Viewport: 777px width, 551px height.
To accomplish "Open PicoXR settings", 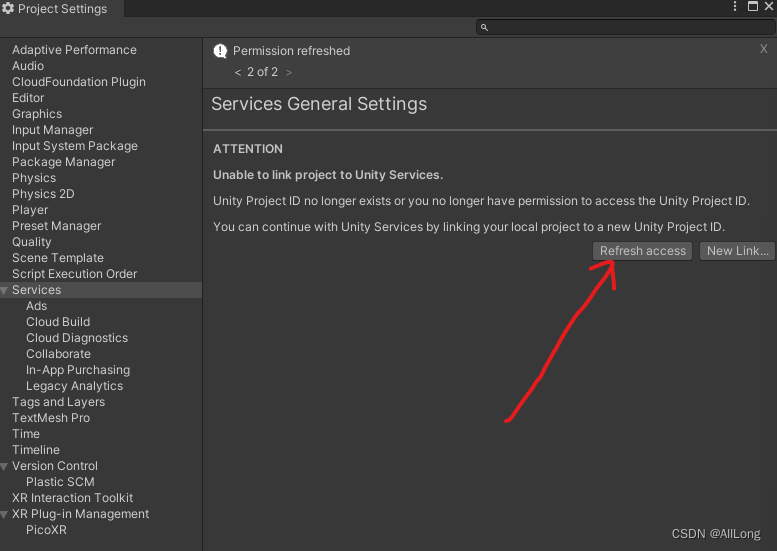I will (x=46, y=530).
